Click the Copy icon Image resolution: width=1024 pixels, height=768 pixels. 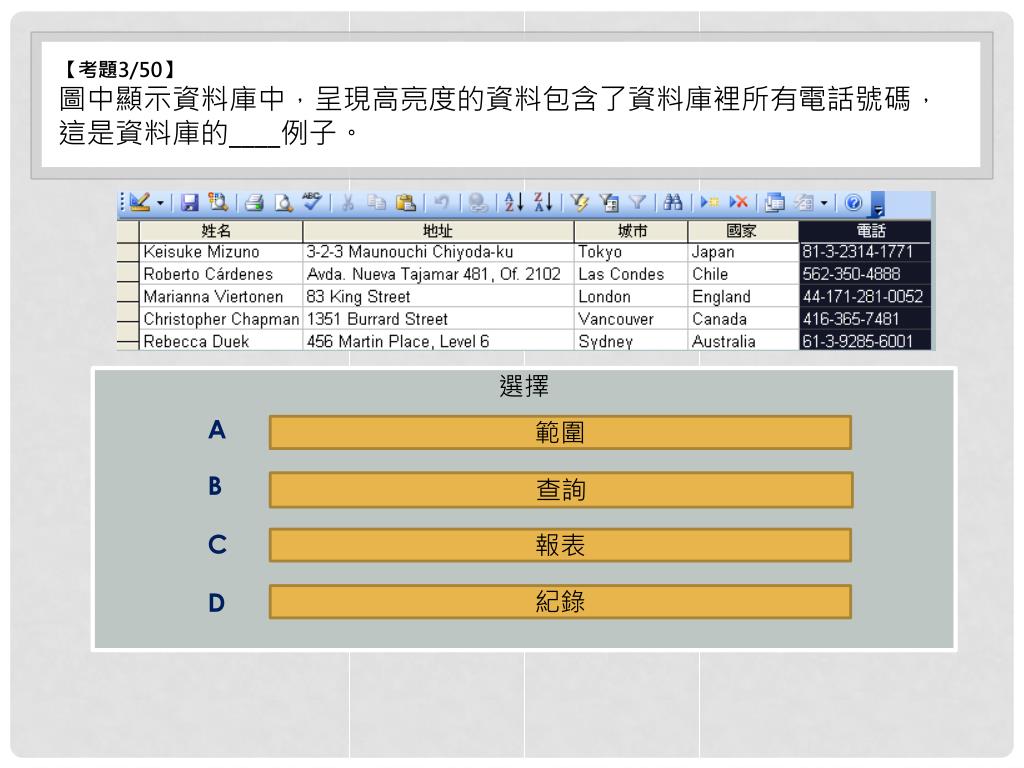point(376,203)
